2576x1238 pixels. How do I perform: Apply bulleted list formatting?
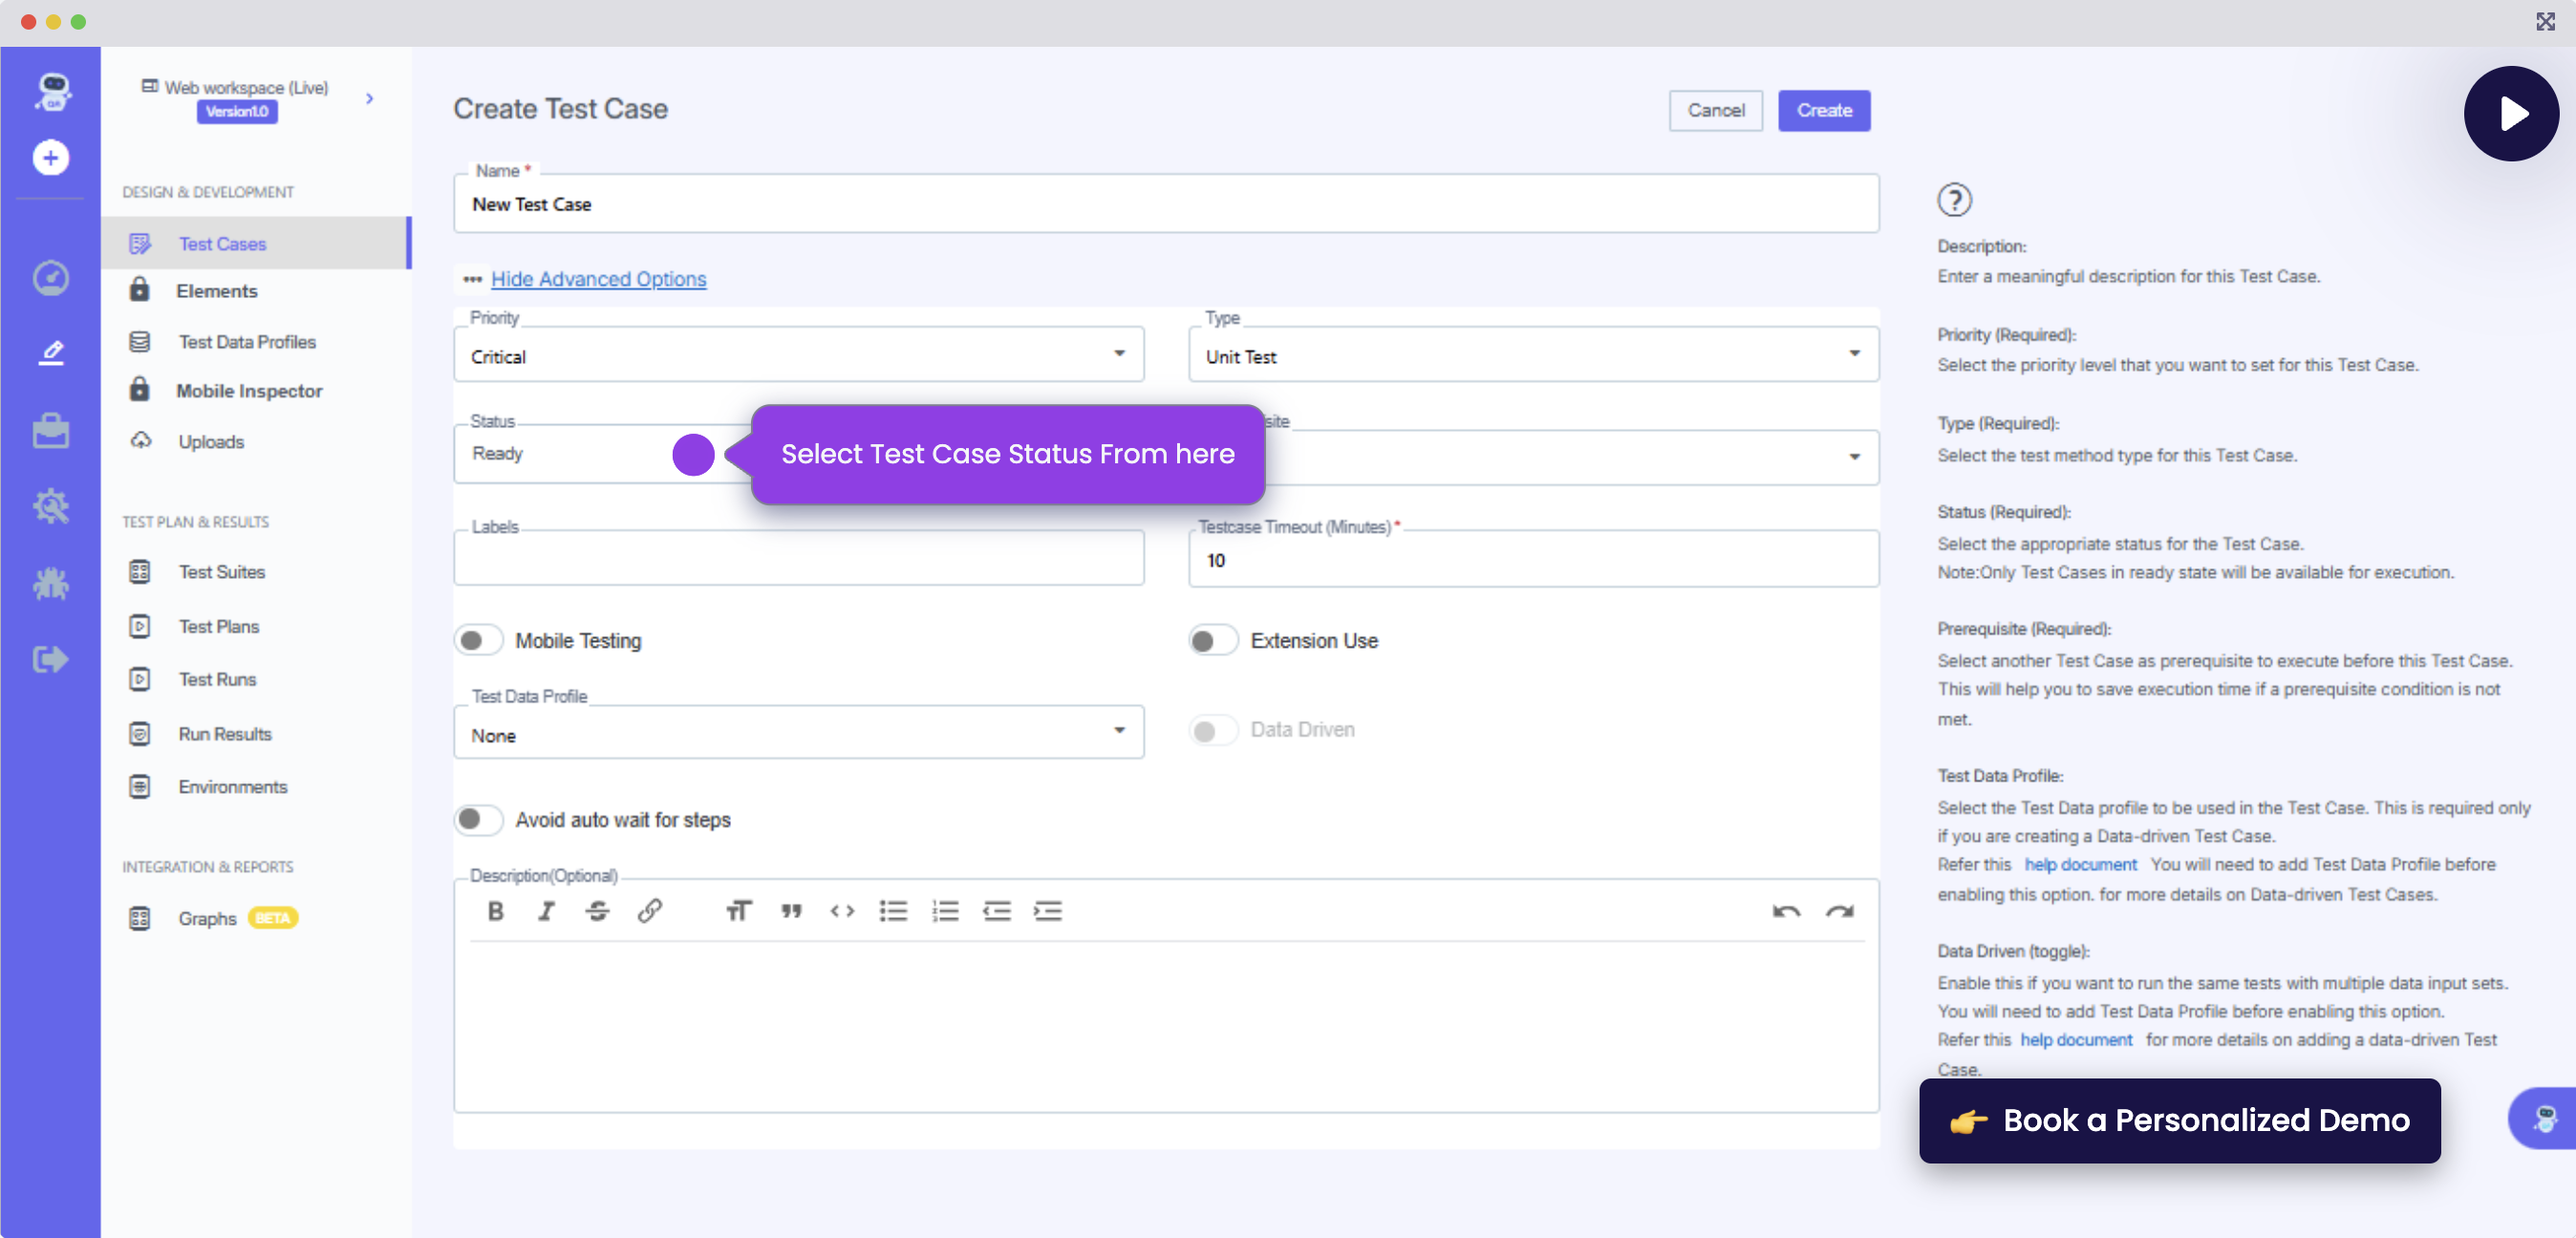point(893,911)
